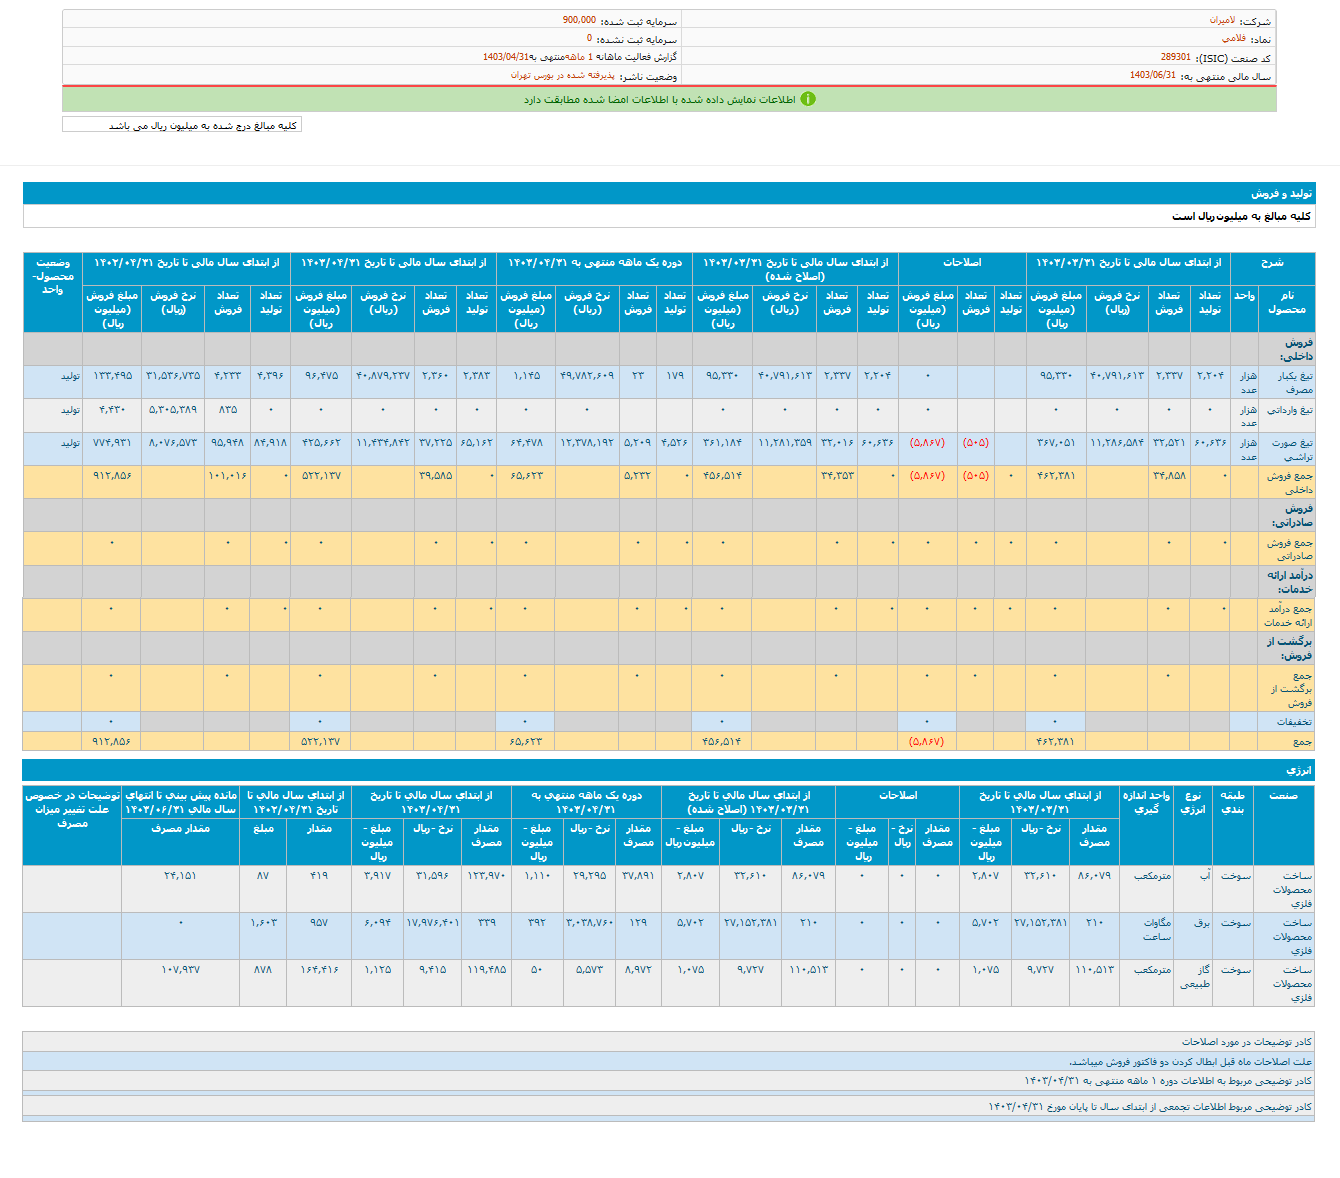Screen dimensions: 1340x1178
Task: Click the شرح column header in the sales table
Action: tap(1271, 263)
